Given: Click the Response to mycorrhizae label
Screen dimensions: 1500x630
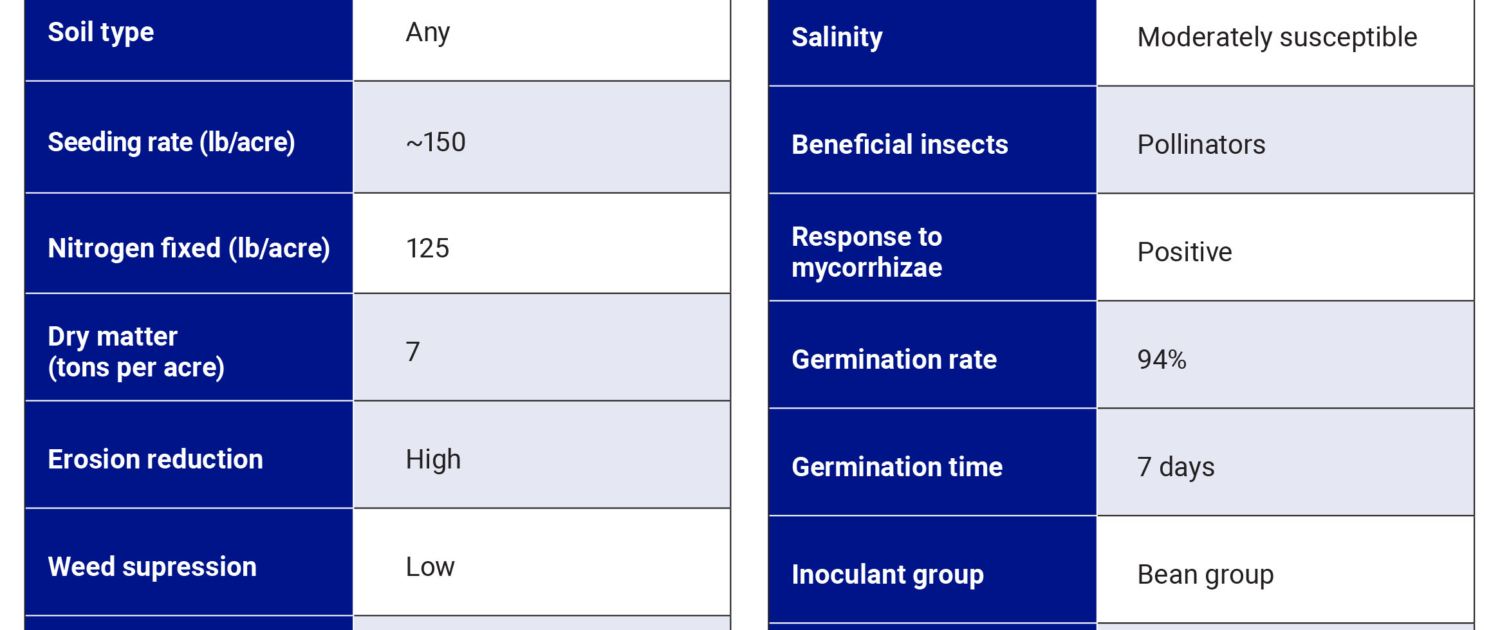Looking at the screenshot, I should tap(867, 252).
